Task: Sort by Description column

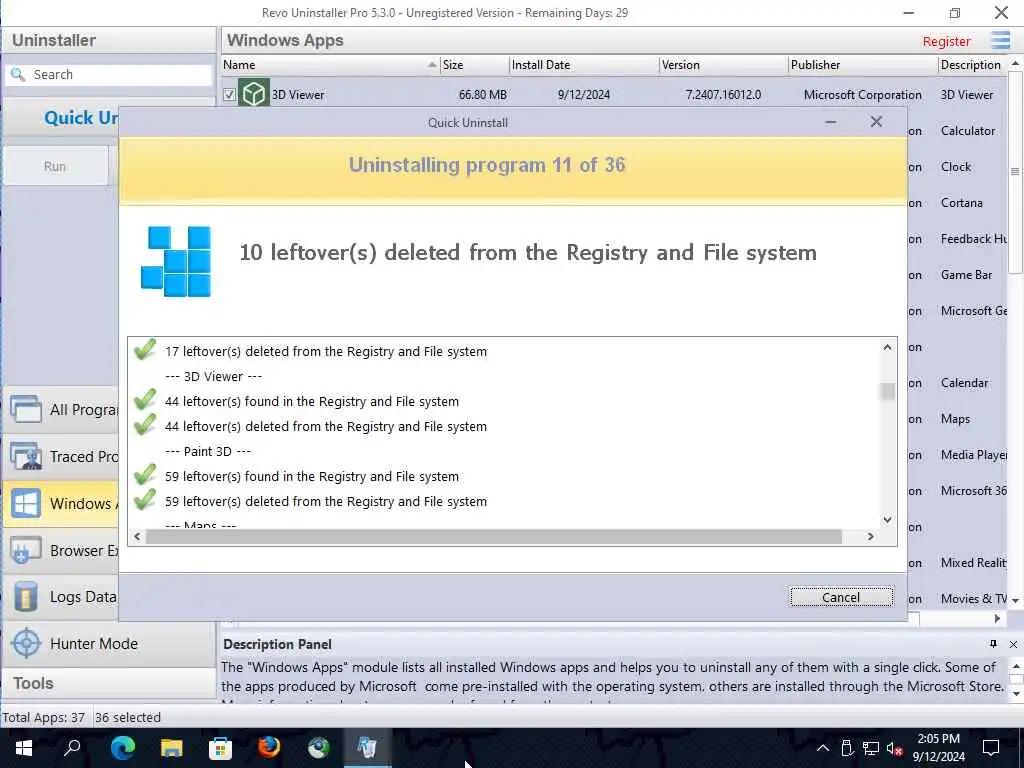Action: click(973, 65)
